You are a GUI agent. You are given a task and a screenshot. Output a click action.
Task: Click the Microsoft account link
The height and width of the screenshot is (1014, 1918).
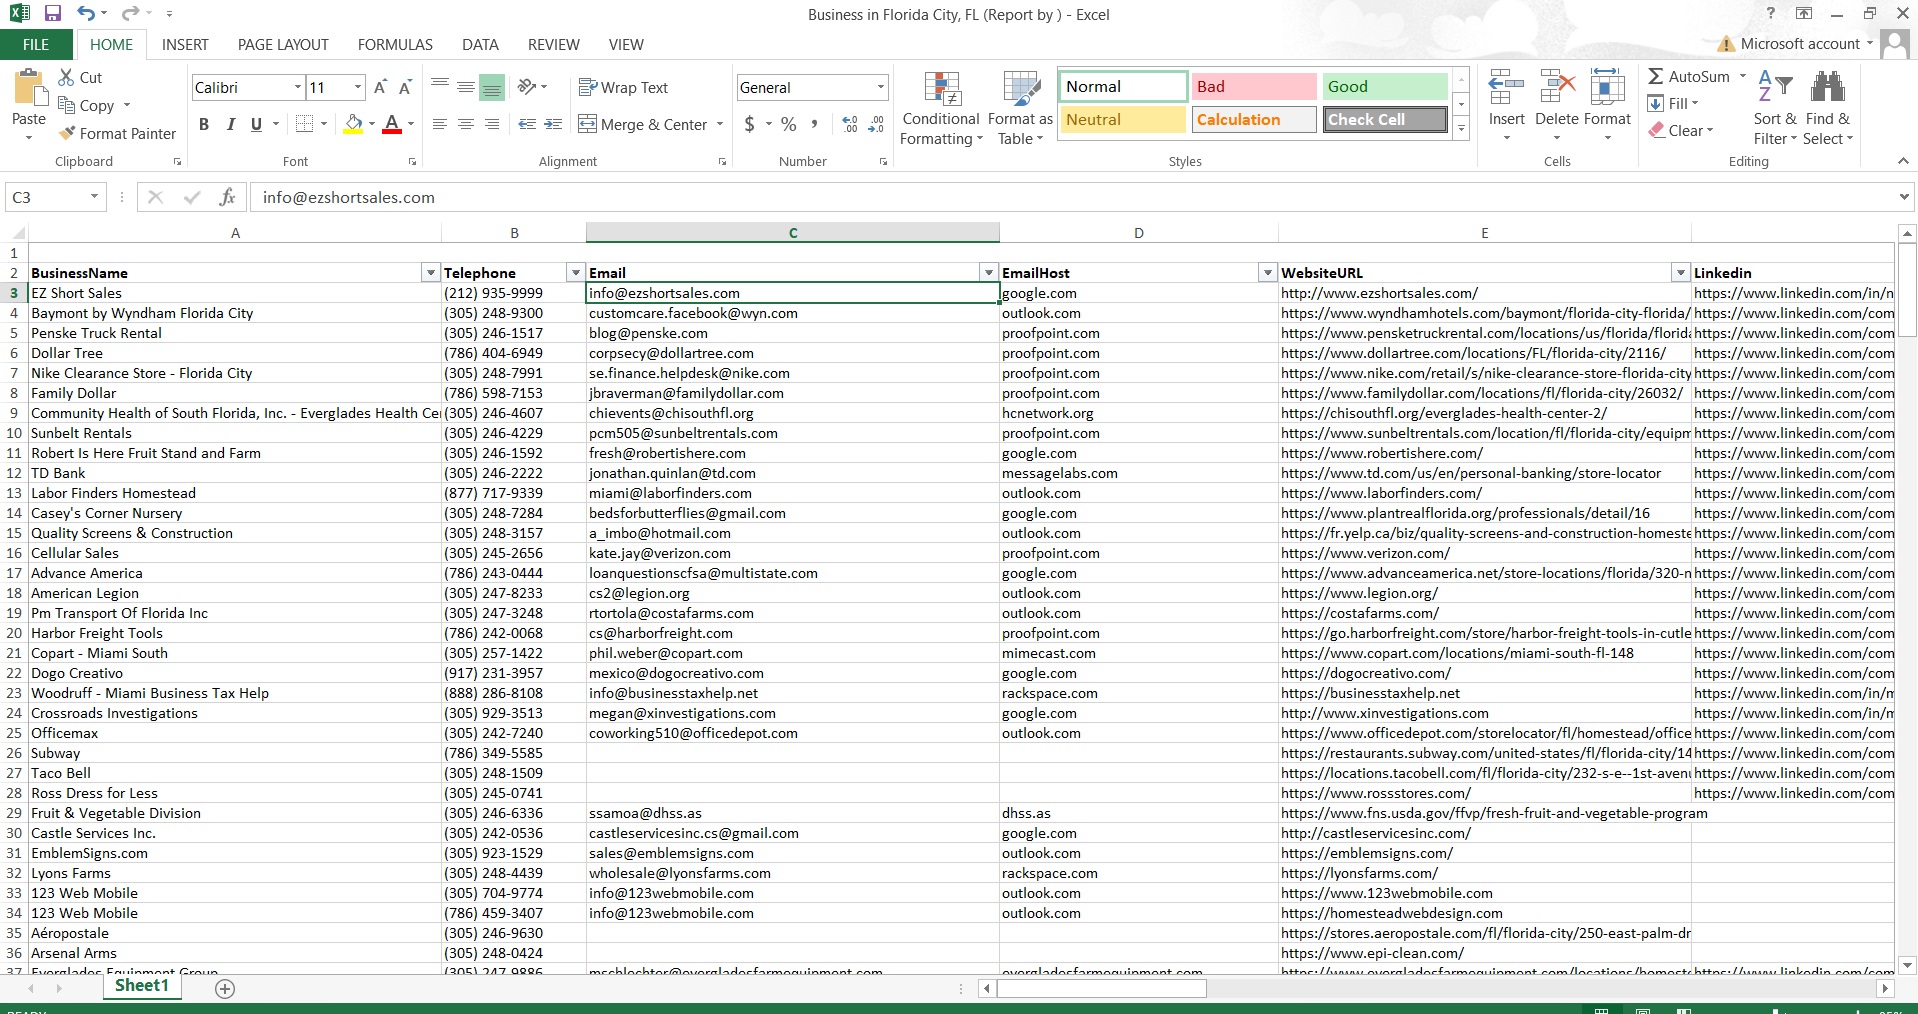pyautogui.click(x=1799, y=44)
